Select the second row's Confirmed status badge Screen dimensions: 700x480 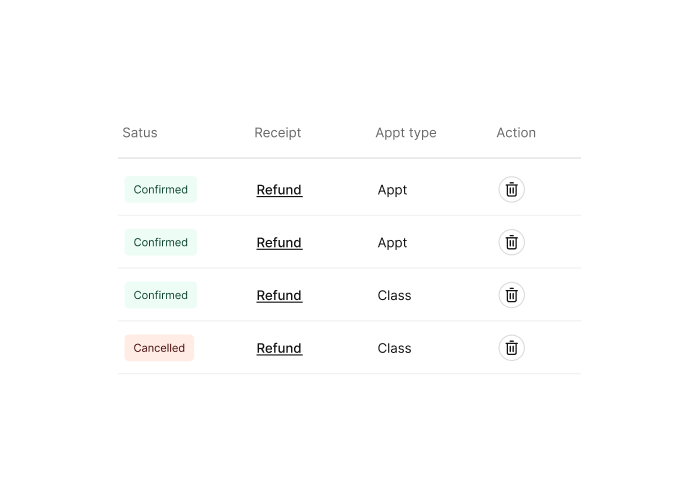tap(161, 243)
